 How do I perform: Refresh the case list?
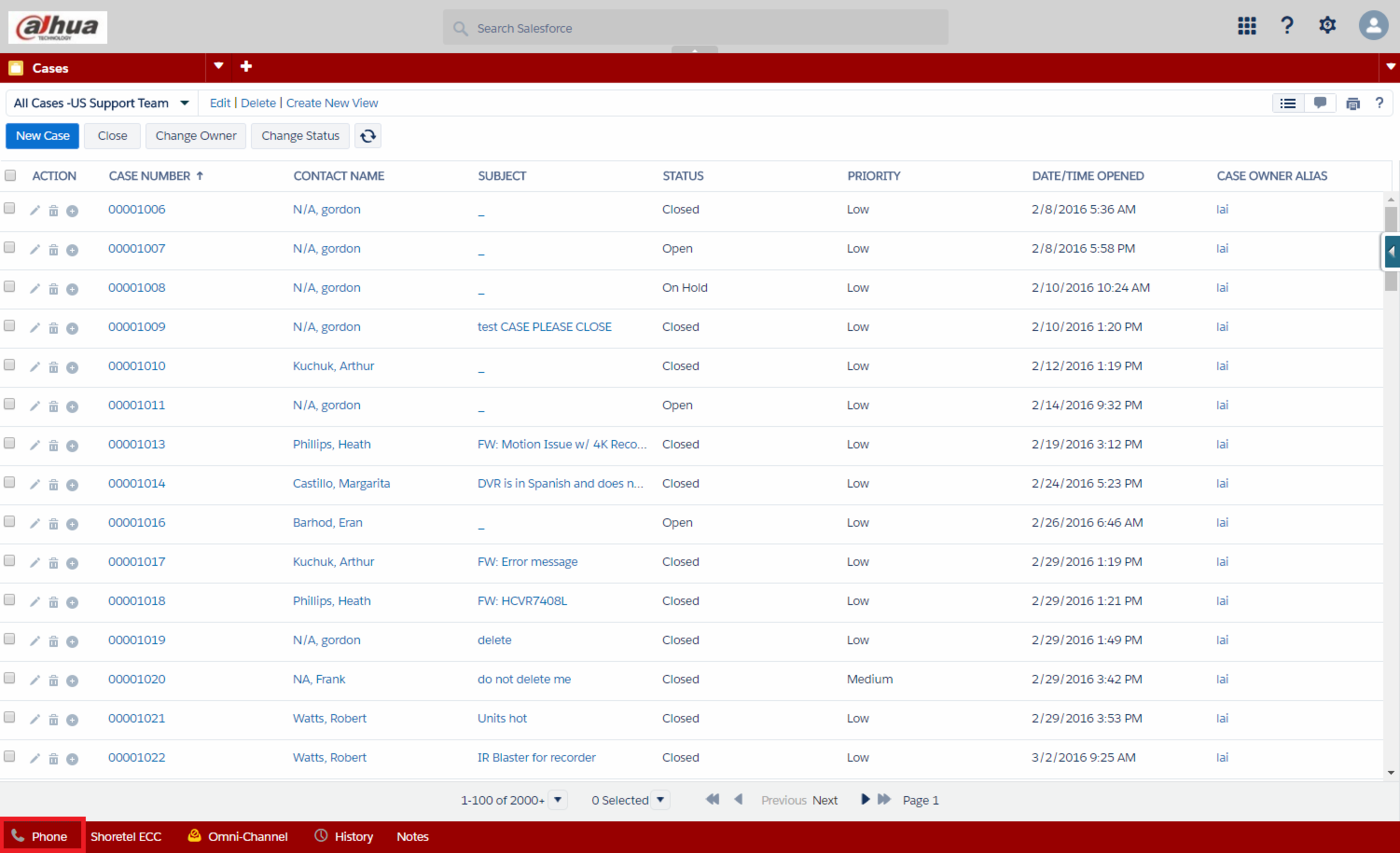(x=368, y=136)
